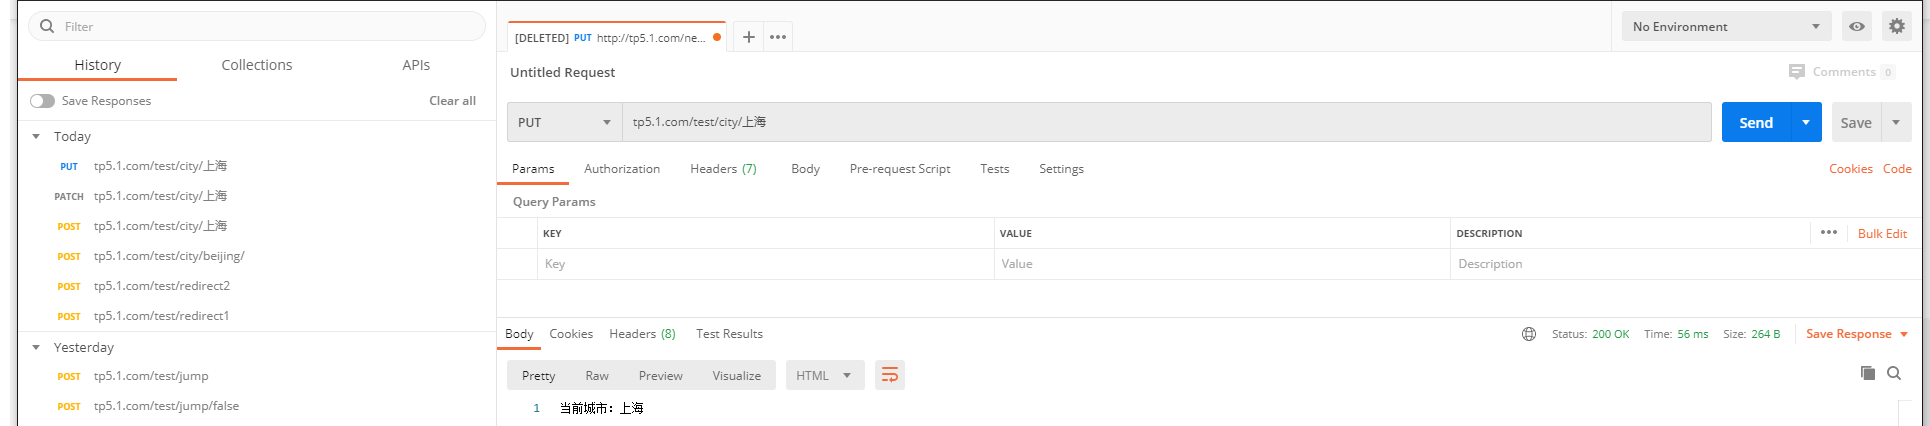Open the request Body tab

pos(805,169)
